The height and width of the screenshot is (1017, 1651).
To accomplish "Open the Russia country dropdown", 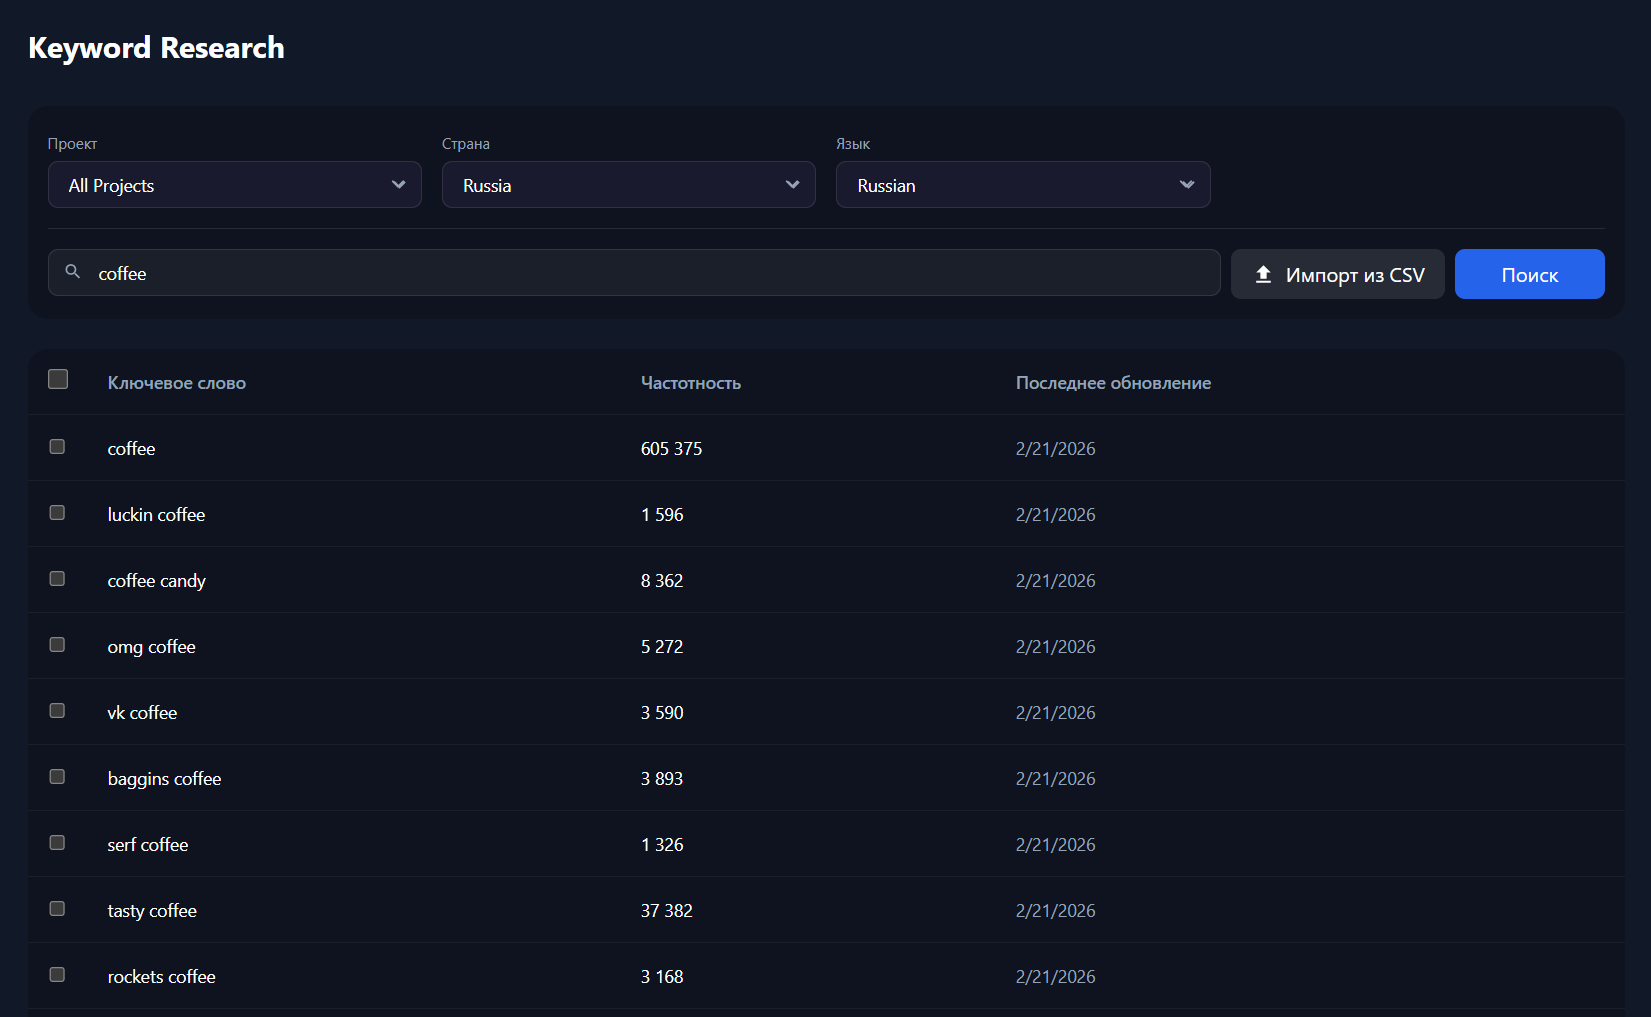I will click(x=628, y=184).
